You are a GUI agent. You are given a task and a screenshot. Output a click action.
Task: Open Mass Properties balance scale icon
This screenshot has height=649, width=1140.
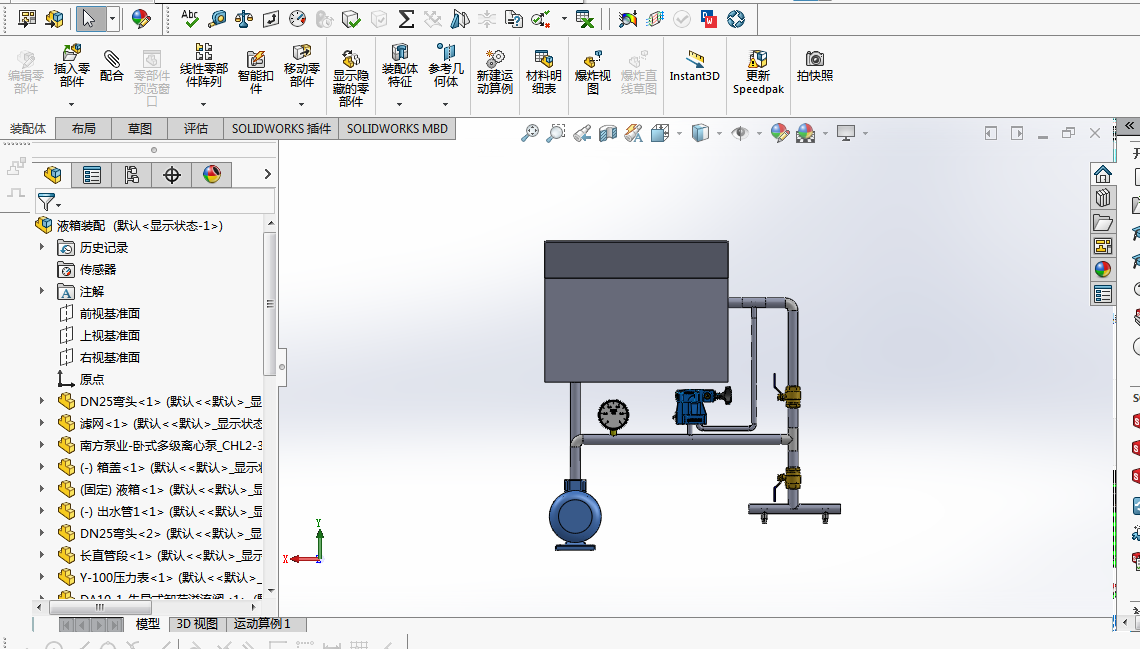click(x=244, y=19)
